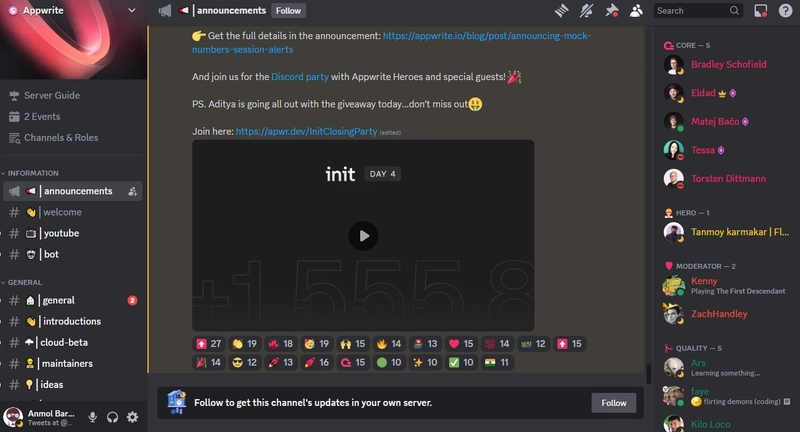This screenshot has height=432, width=800.
Task: Click the clapping hands reaction with 19
Action: click(x=245, y=344)
